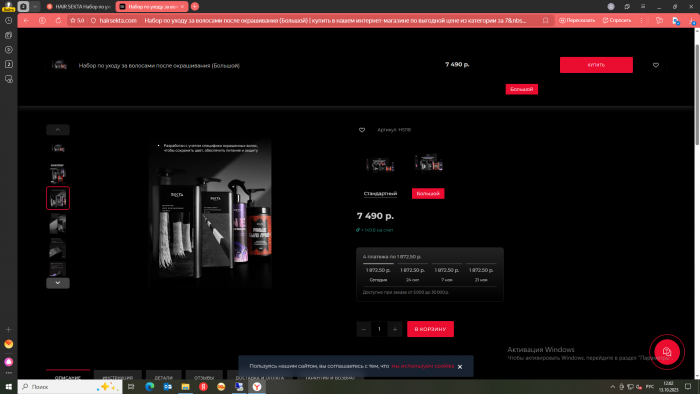The height and width of the screenshot is (394, 700).
Task: Launch Microsoft Edge from the taskbar
Action: pos(150,387)
